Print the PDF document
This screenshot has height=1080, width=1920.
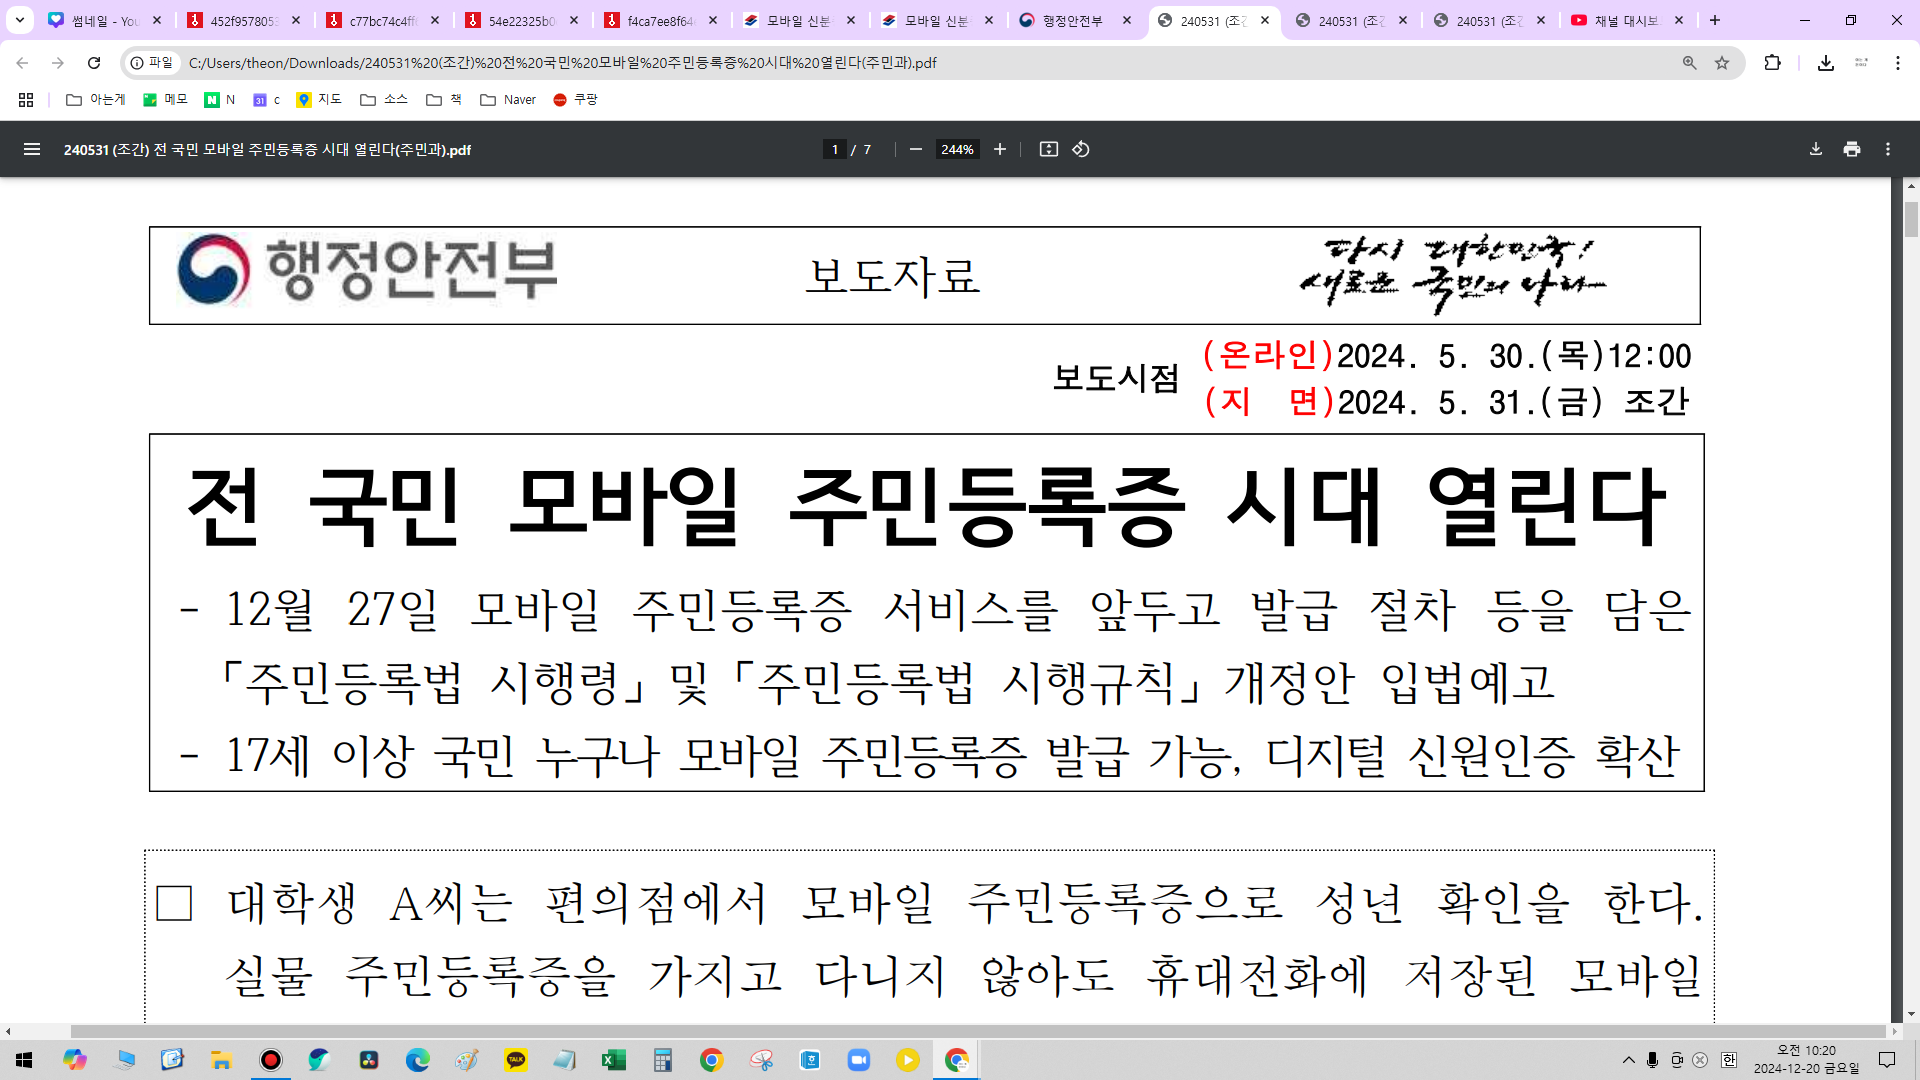[x=1852, y=149]
